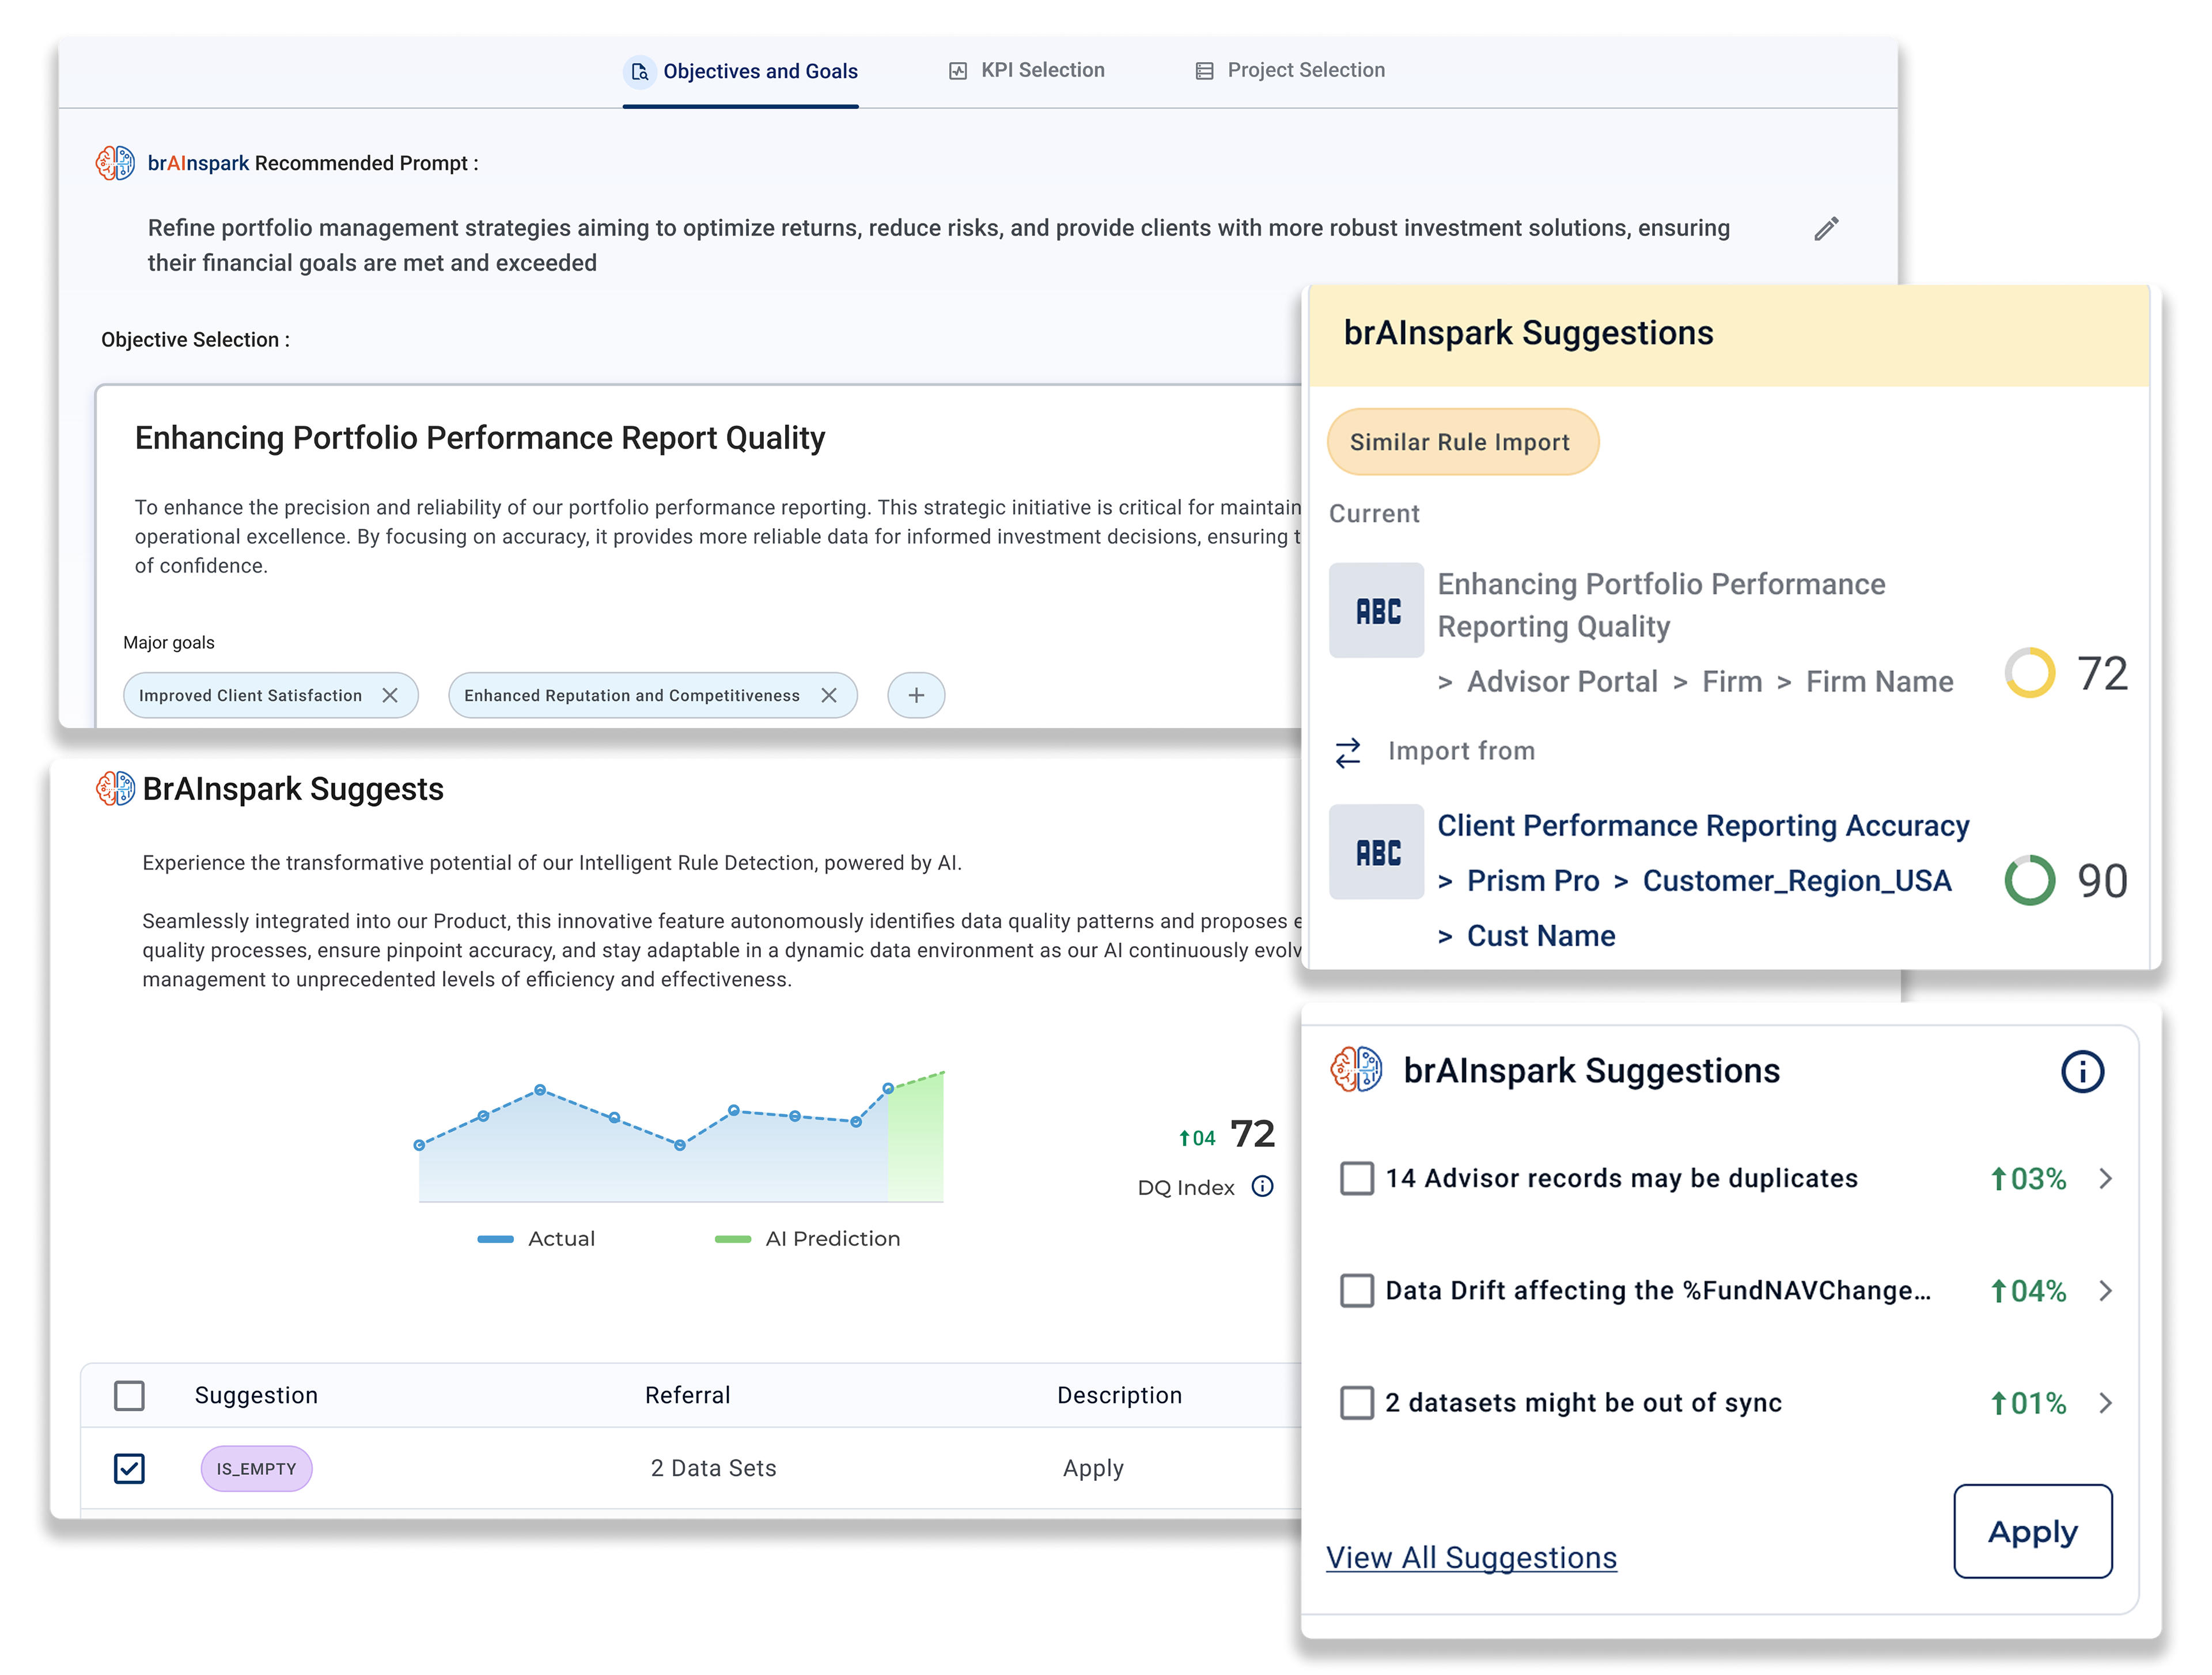Screen dimensions: 2212x1675
Task: Click the Import from swap arrows icon
Action: click(1348, 752)
